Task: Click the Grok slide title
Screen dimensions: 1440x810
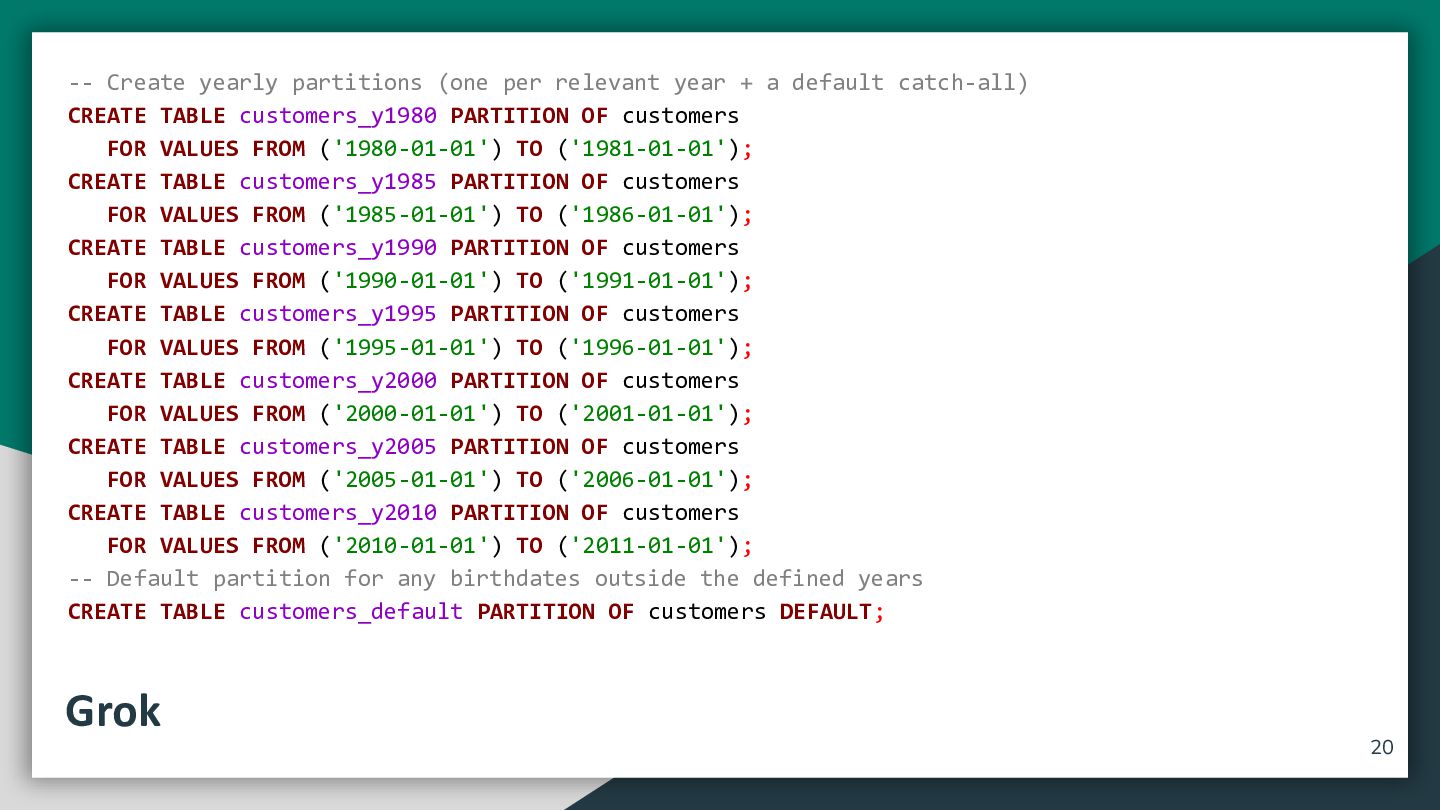Action: click(113, 711)
